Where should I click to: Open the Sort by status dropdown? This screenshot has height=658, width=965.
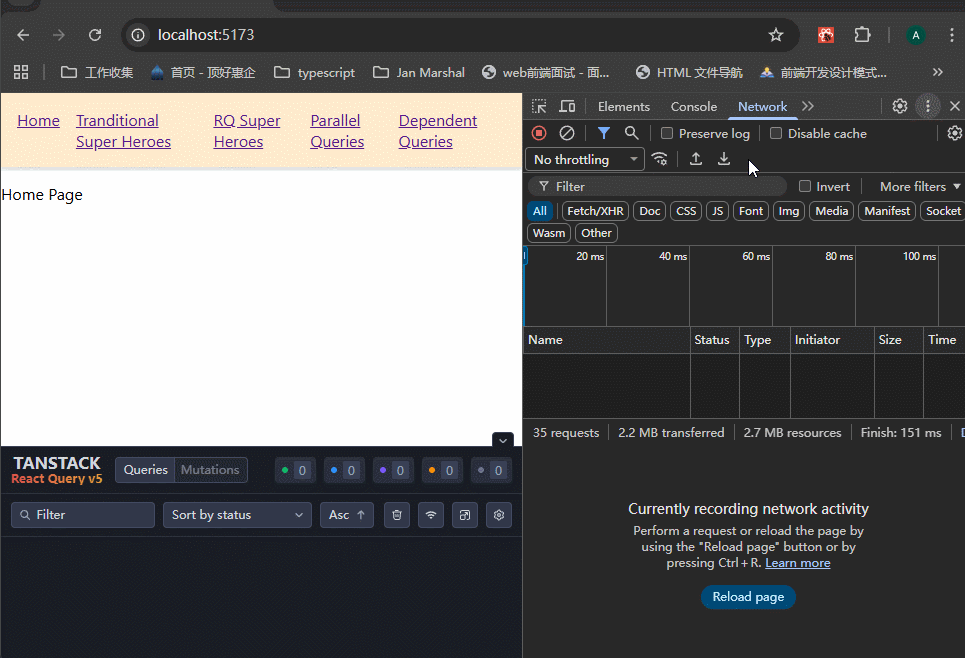(237, 515)
